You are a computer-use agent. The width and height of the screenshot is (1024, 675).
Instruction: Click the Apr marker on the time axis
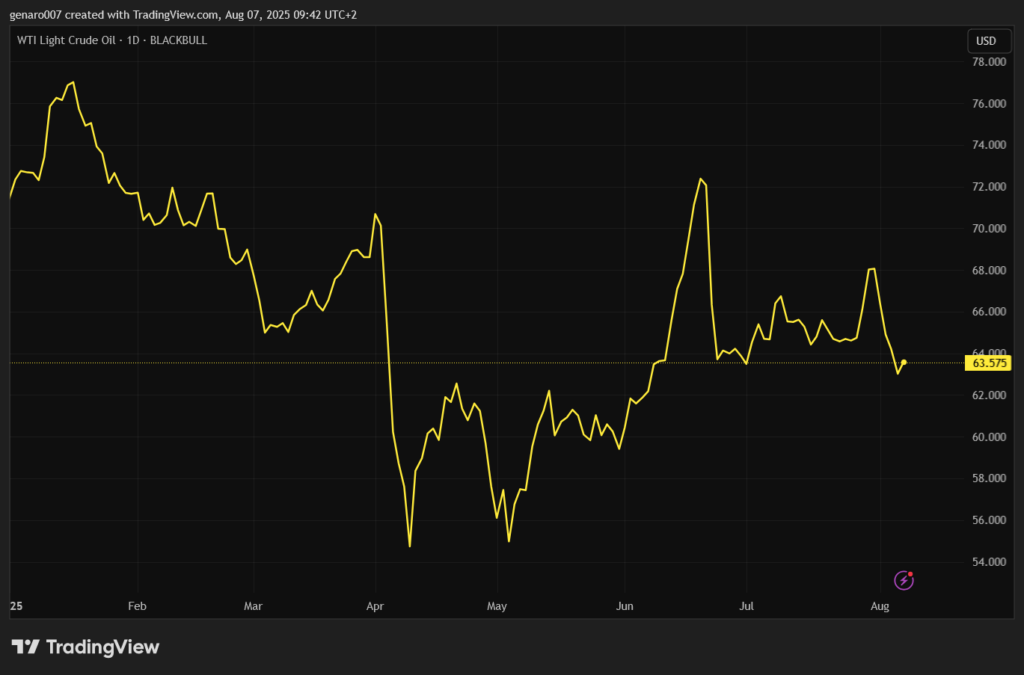coord(375,606)
